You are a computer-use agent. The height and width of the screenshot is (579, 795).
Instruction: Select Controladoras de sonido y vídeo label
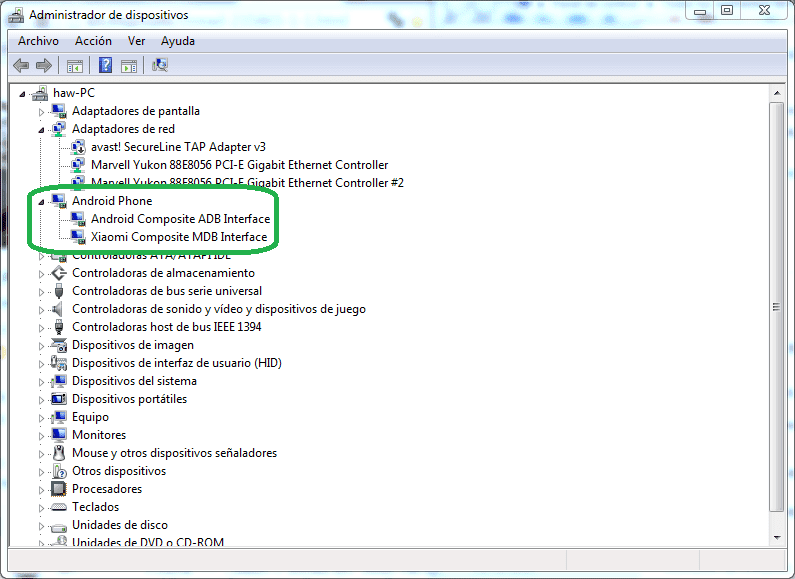(x=219, y=309)
